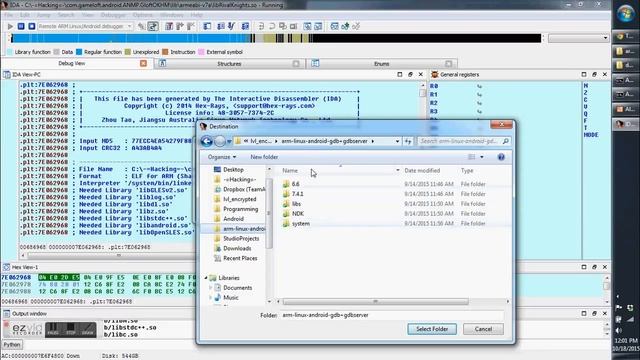Select the system folder
This screenshot has width=640, height=360.
click(x=301, y=224)
